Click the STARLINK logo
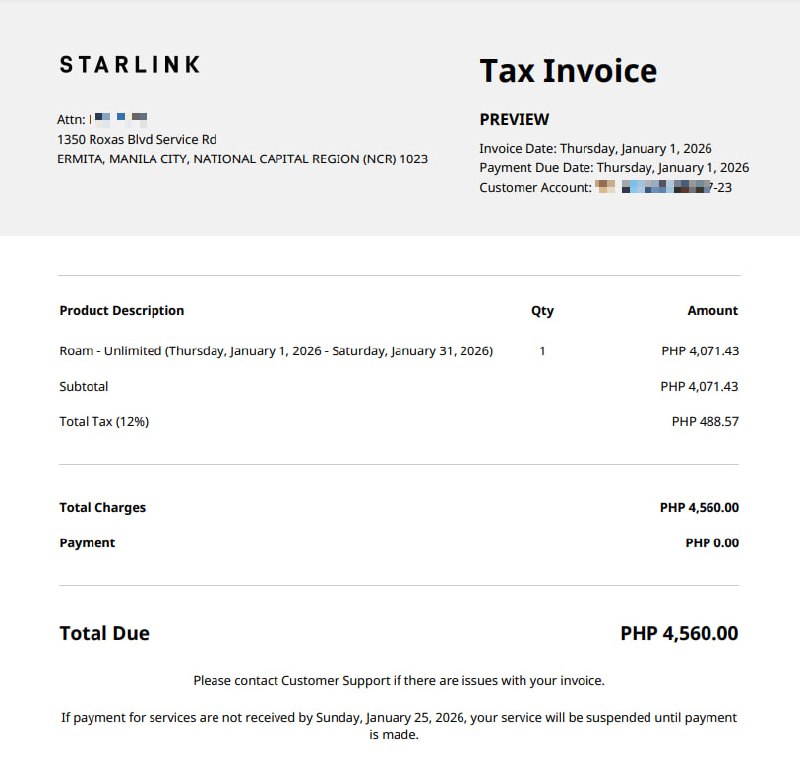Image resolution: width=800 pixels, height=761 pixels. tap(130, 65)
